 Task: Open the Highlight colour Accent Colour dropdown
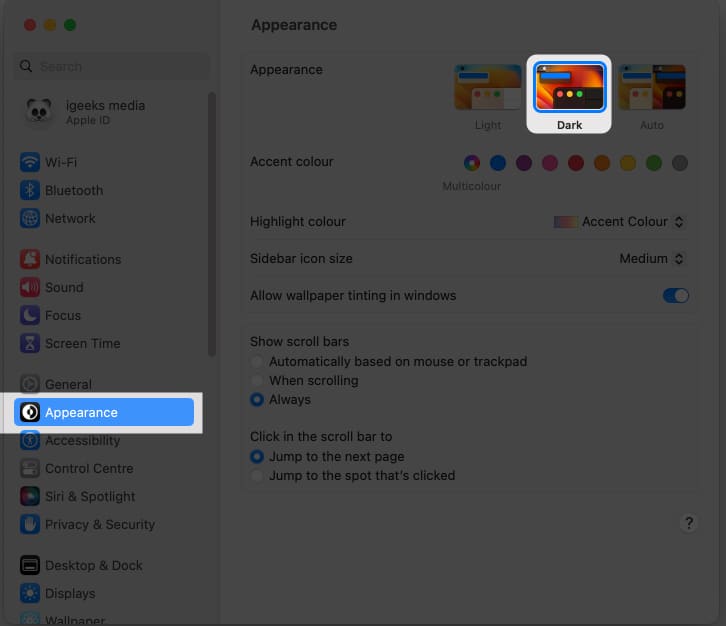(x=619, y=222)
